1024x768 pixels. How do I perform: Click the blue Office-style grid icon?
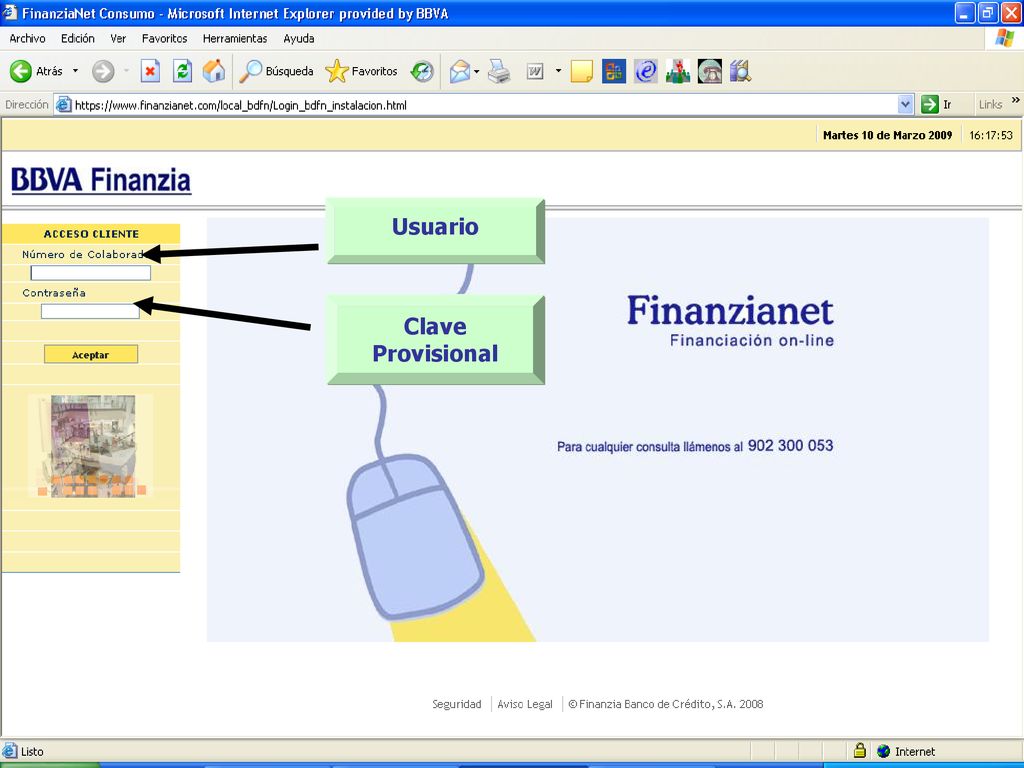[x=613, y=71]
